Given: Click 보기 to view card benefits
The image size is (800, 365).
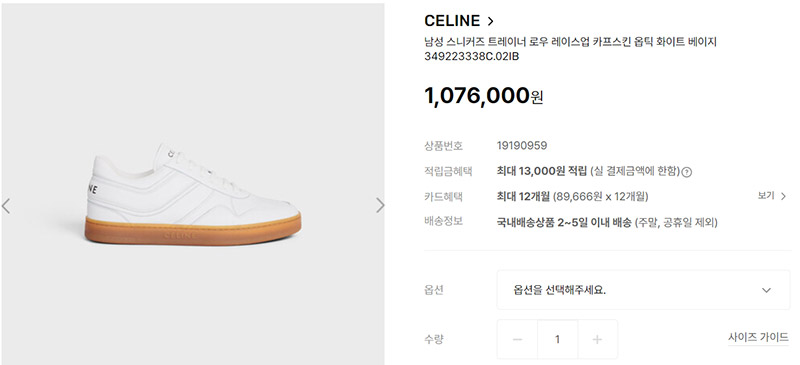Looking at the screenshot, I should (x=766, y=196).
